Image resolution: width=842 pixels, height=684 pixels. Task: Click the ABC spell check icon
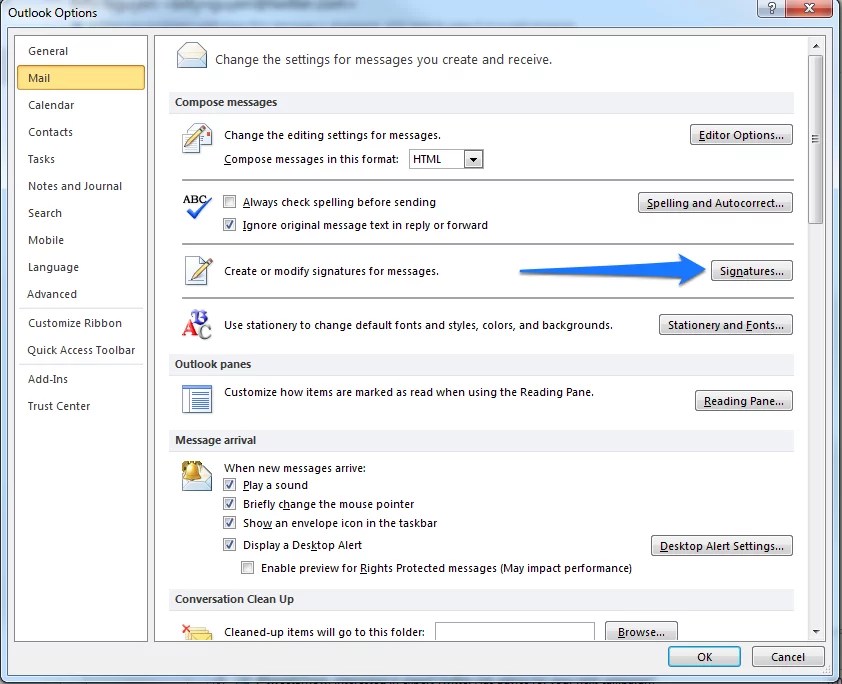[x=197, y=207]
